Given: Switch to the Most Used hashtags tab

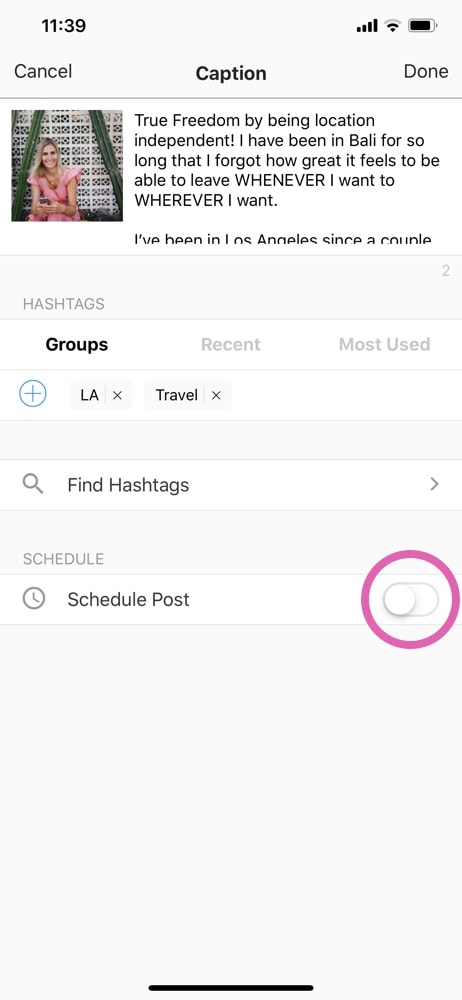Looking at the screenshot, I should [x=384, y=344].
